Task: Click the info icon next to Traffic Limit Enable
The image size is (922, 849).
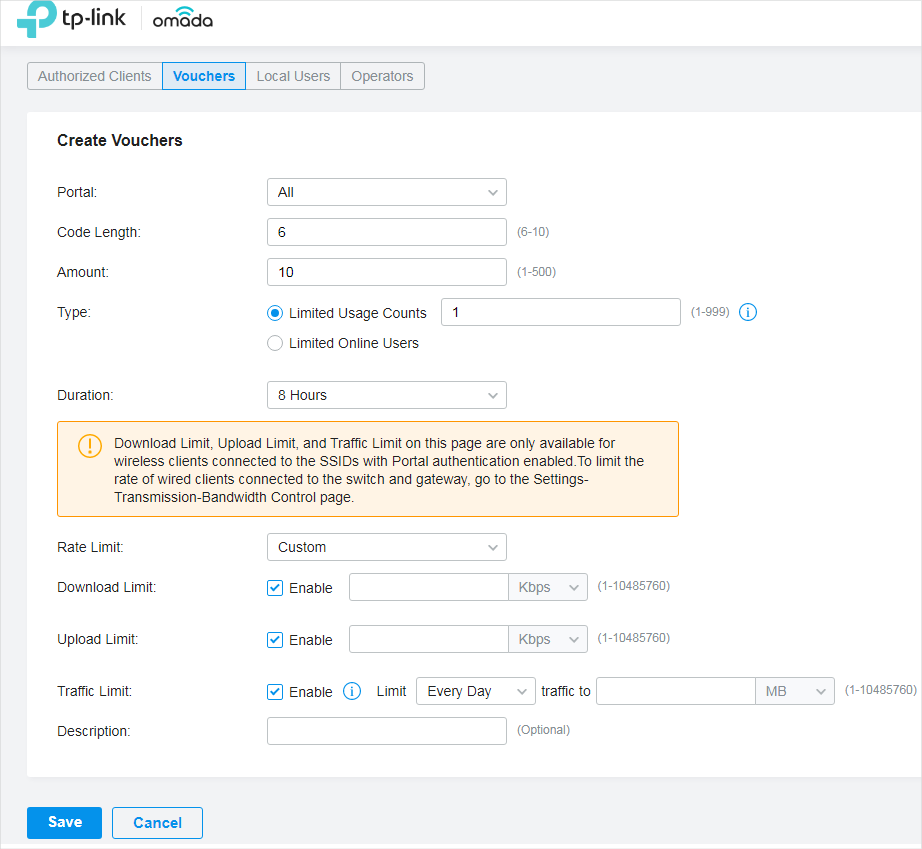Action: [x=351, y=691]
